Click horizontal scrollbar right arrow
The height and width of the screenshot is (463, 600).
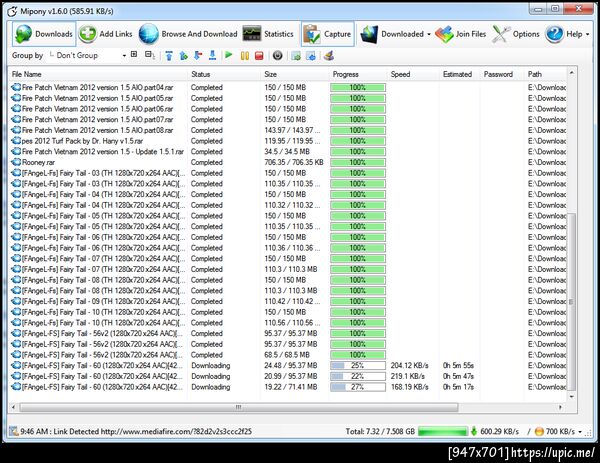point(561,407)
